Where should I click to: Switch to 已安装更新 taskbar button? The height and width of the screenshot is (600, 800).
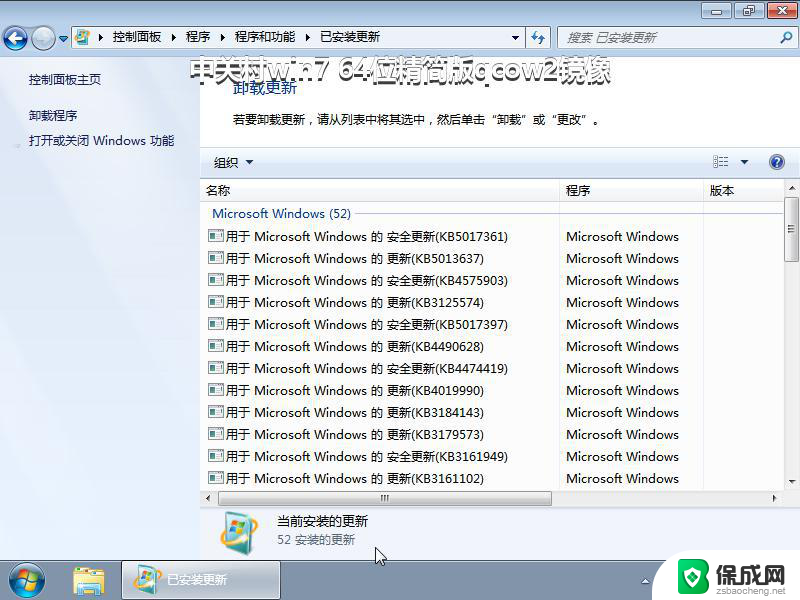(201, 580)
